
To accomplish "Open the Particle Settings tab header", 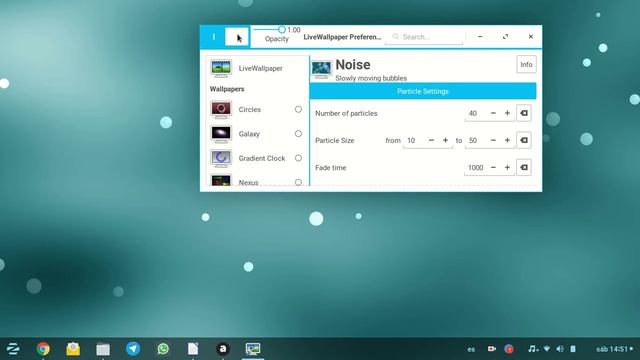I will coord(423,91).
